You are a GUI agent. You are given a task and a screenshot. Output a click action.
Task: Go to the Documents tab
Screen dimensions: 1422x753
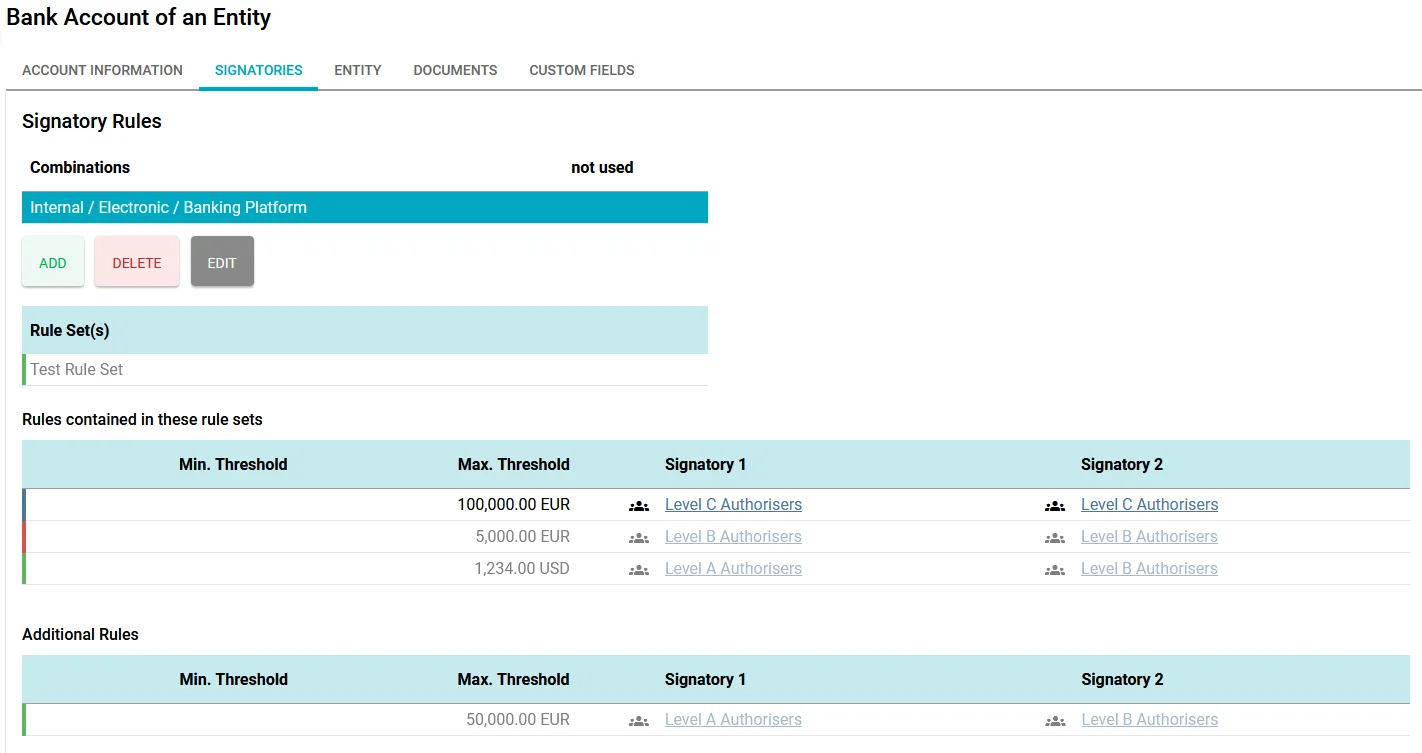[x=455, y=70]
